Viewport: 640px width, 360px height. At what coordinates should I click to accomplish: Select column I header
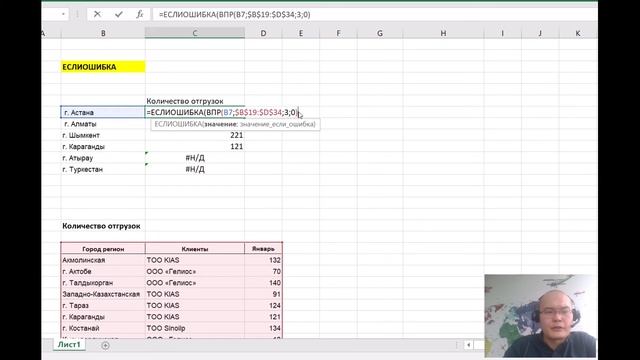coord(502,33)
